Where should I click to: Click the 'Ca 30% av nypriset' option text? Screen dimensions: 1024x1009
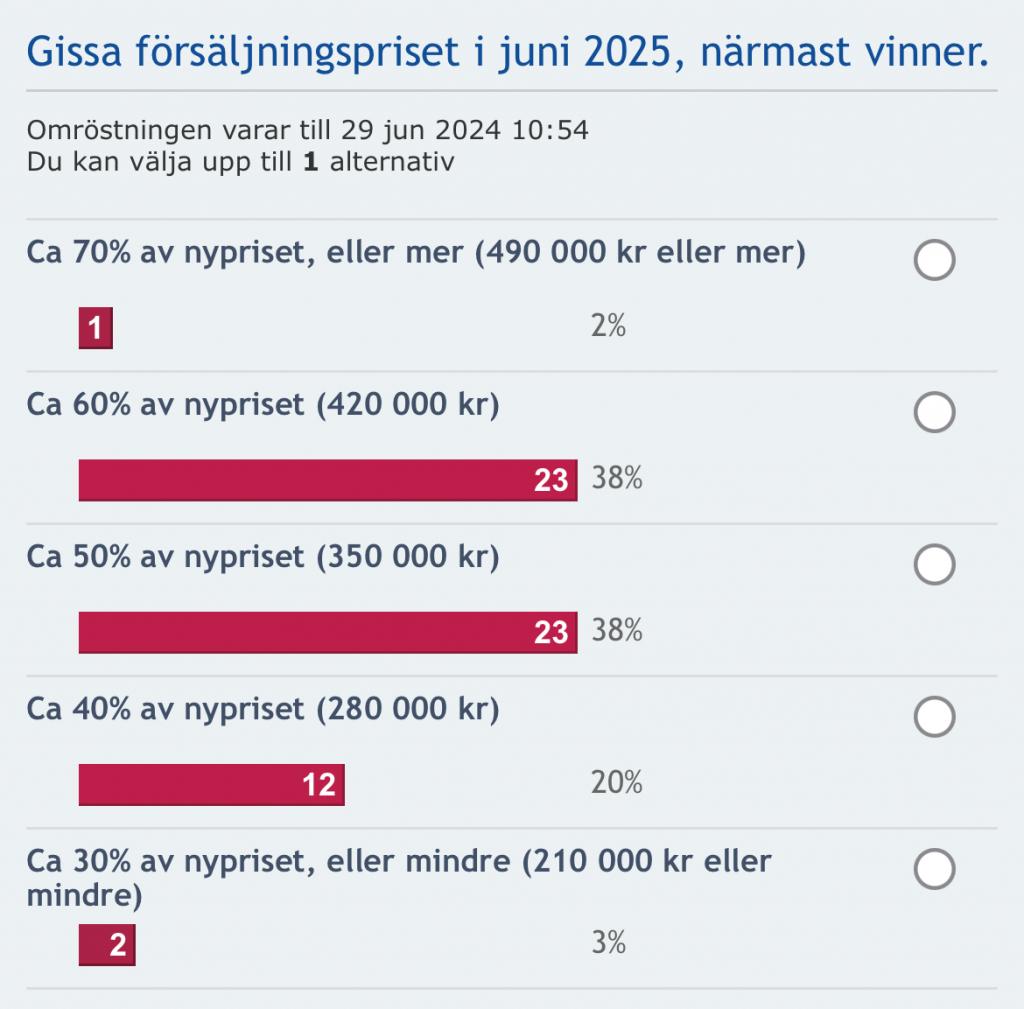[x=399, y=876]
